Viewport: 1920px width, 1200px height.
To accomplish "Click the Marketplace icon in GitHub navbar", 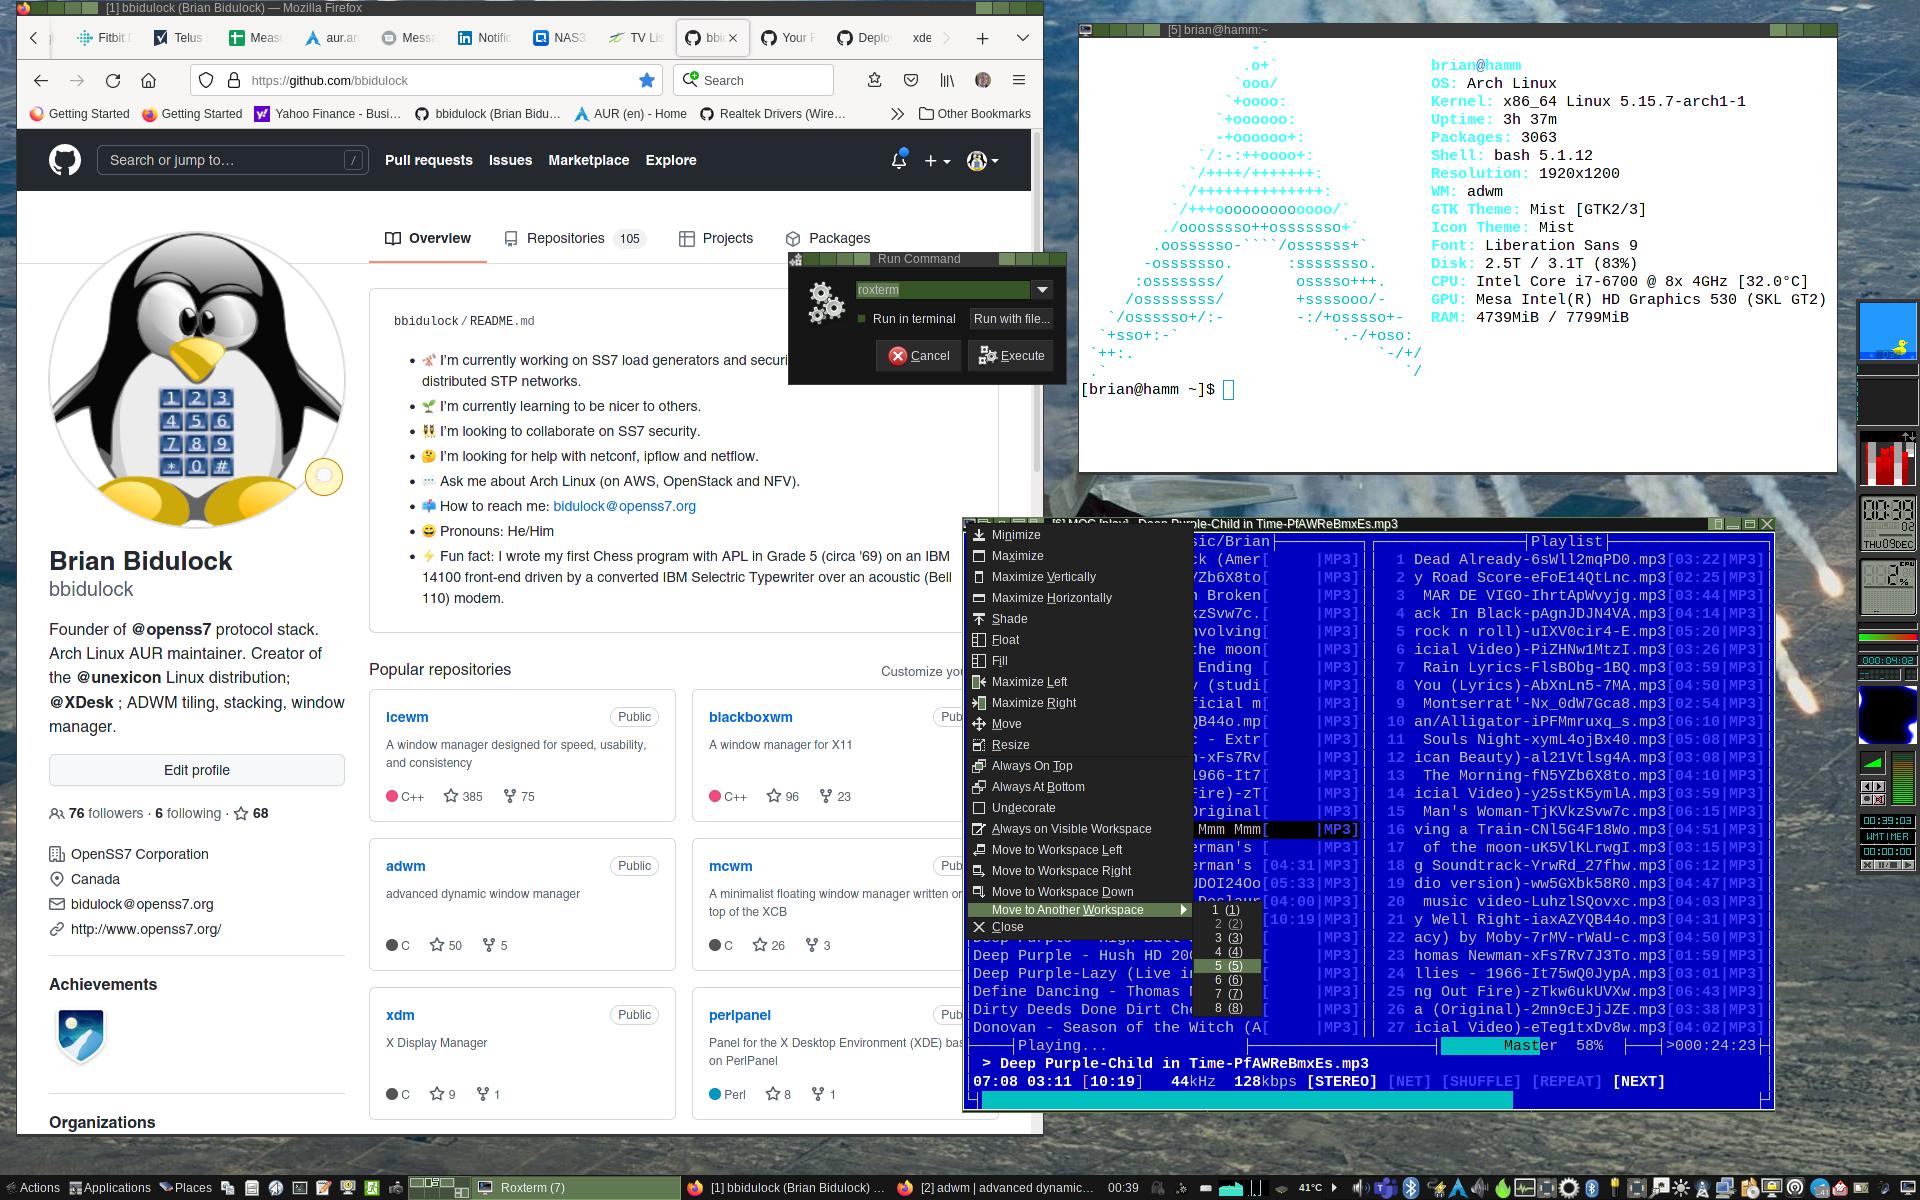I will tap(587, 159).
